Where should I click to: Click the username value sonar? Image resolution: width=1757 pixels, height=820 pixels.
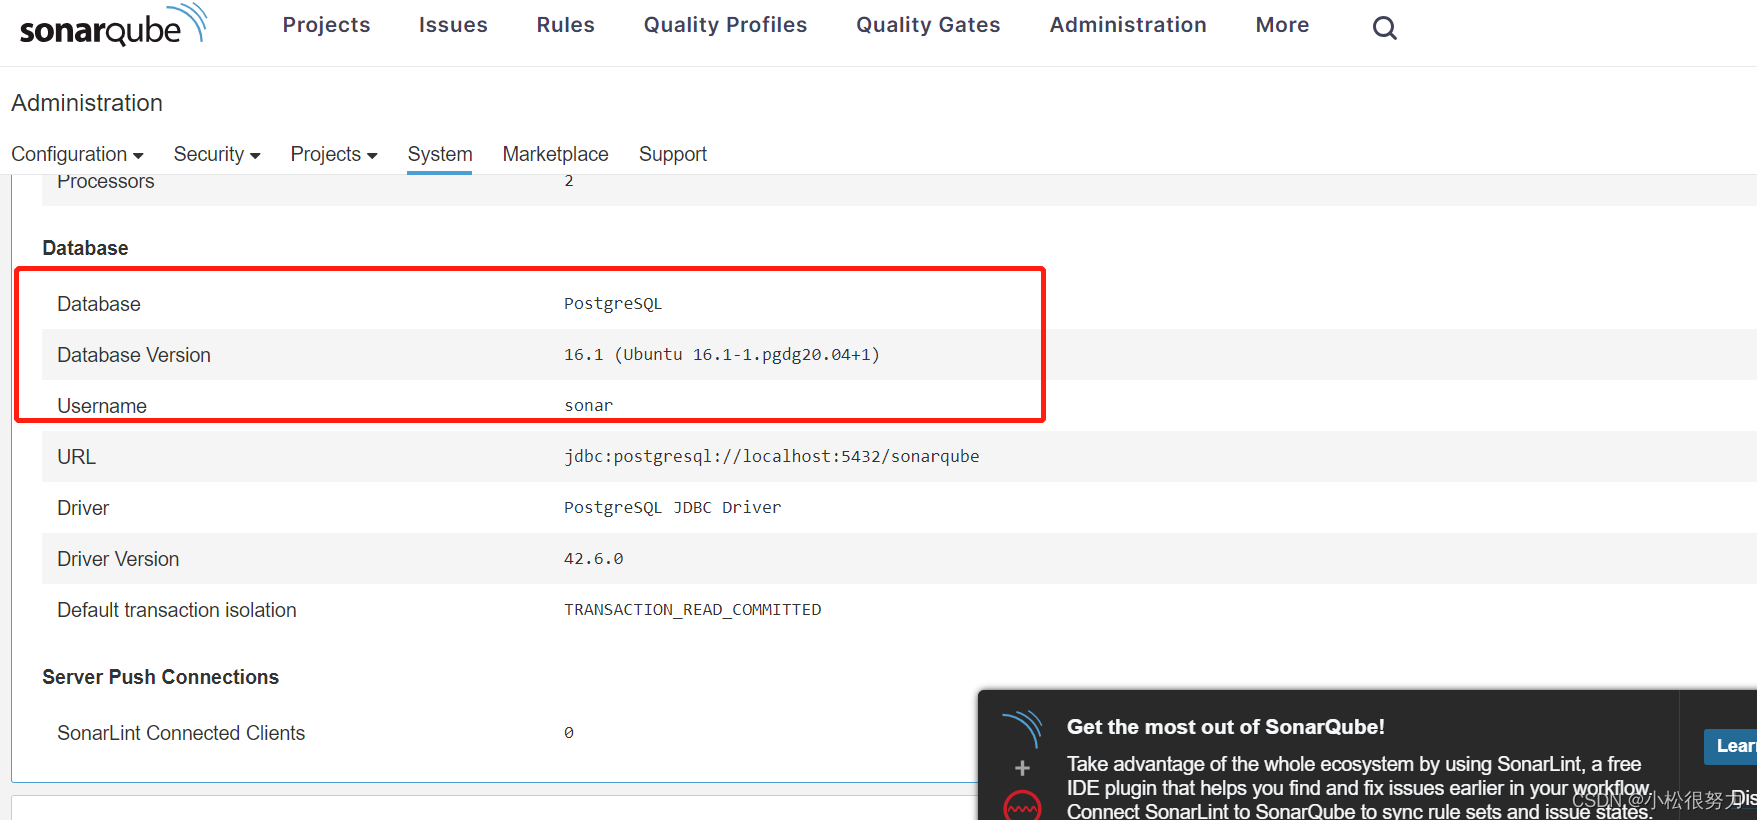(588, 405)
